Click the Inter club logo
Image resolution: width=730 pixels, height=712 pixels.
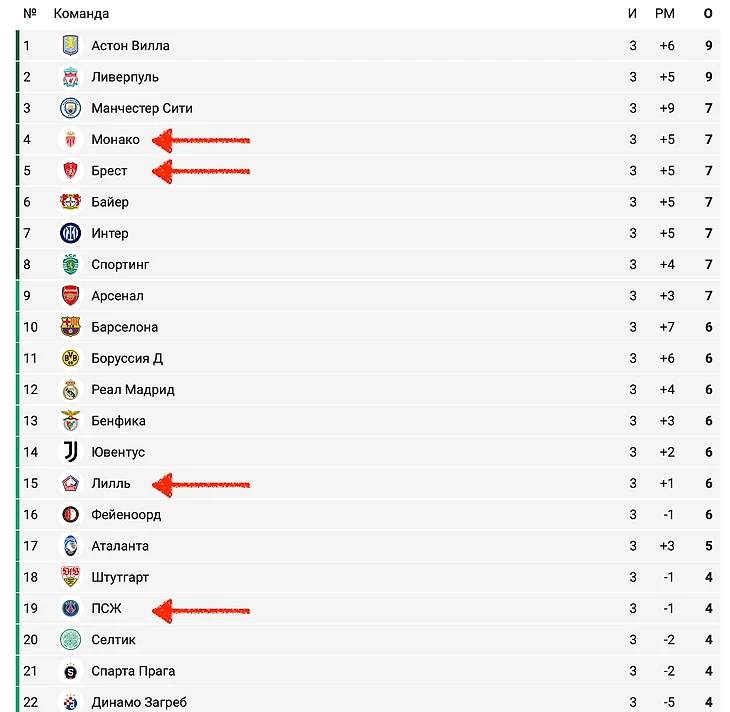pyautogui.click(x=70, y=233)
